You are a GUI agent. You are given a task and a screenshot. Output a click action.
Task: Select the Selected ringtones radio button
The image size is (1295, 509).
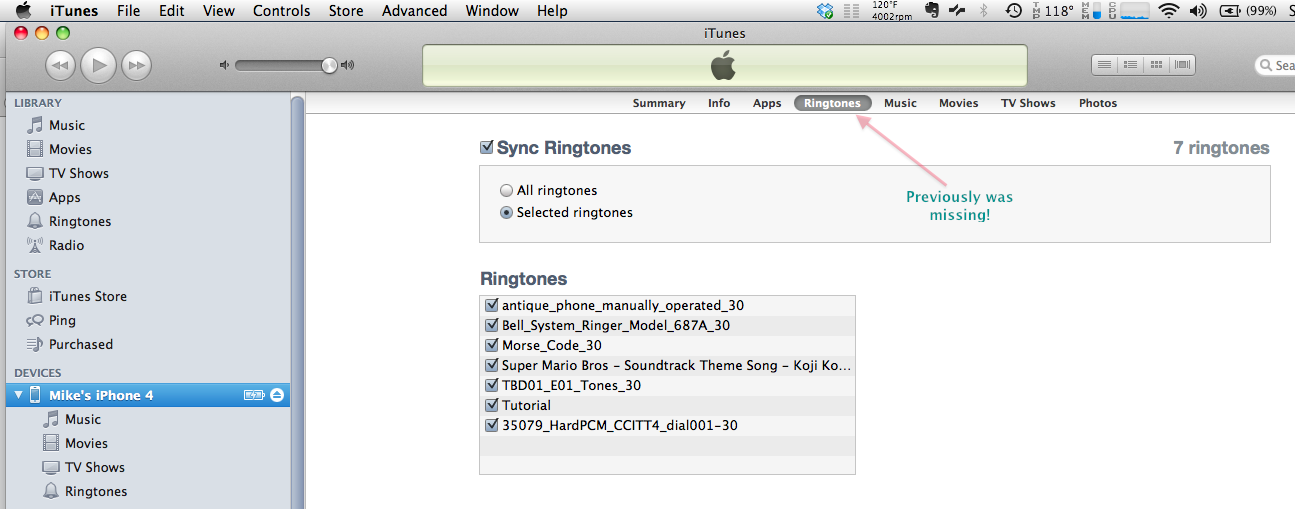[x=506, y=212]
